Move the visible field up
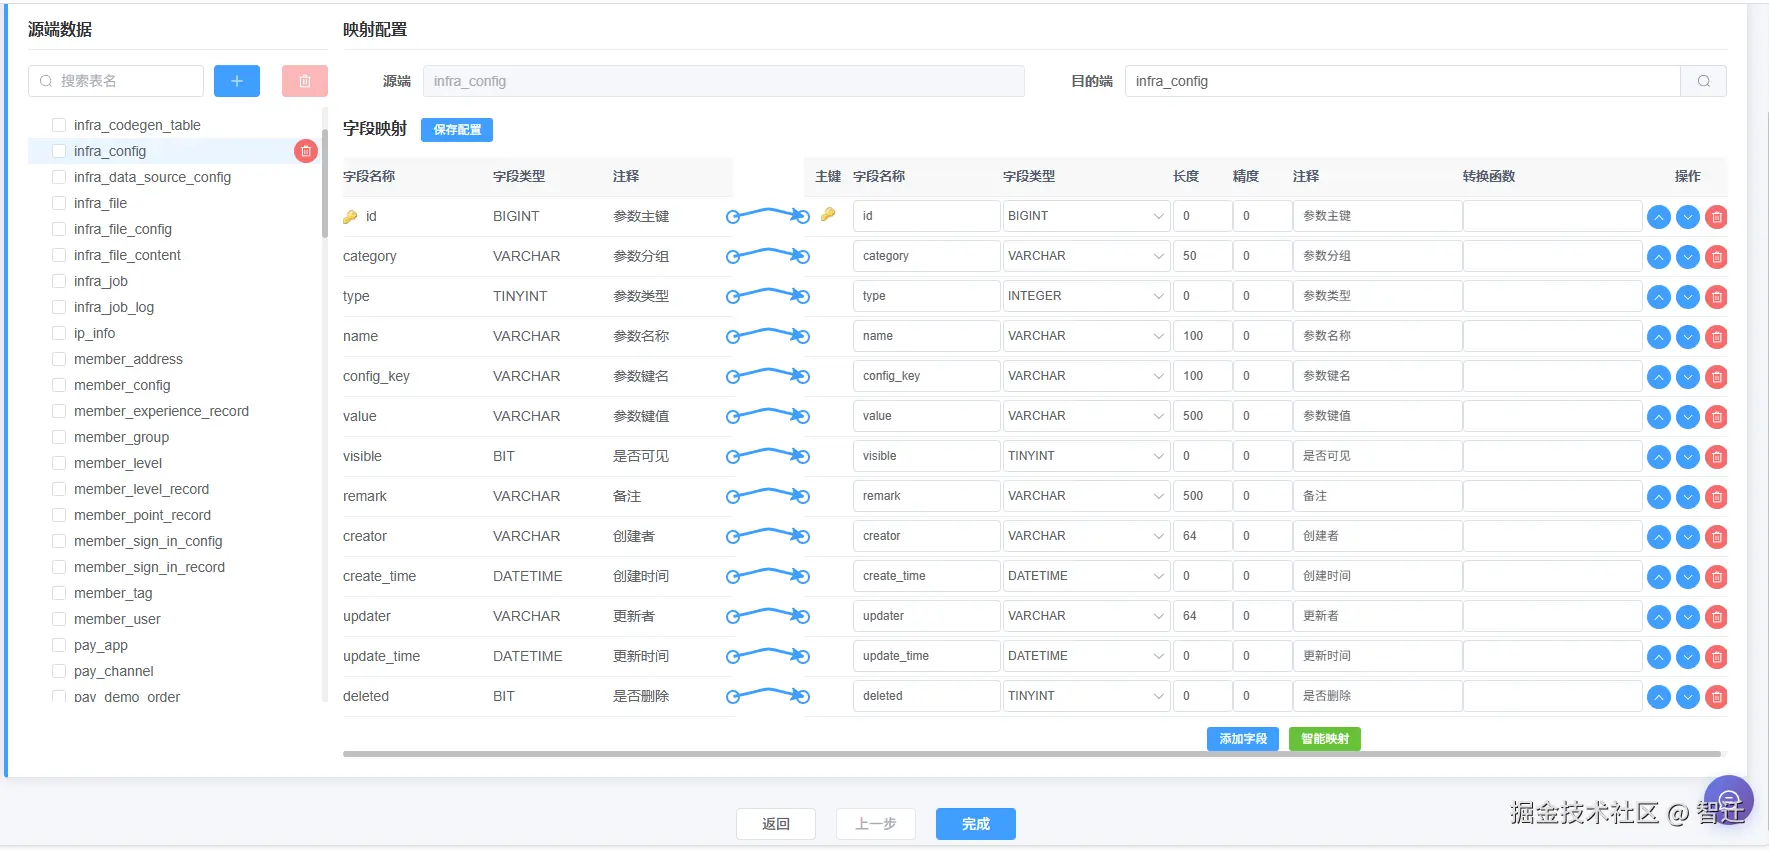Screen dimensions: 1769x850 pos(1659,457)
